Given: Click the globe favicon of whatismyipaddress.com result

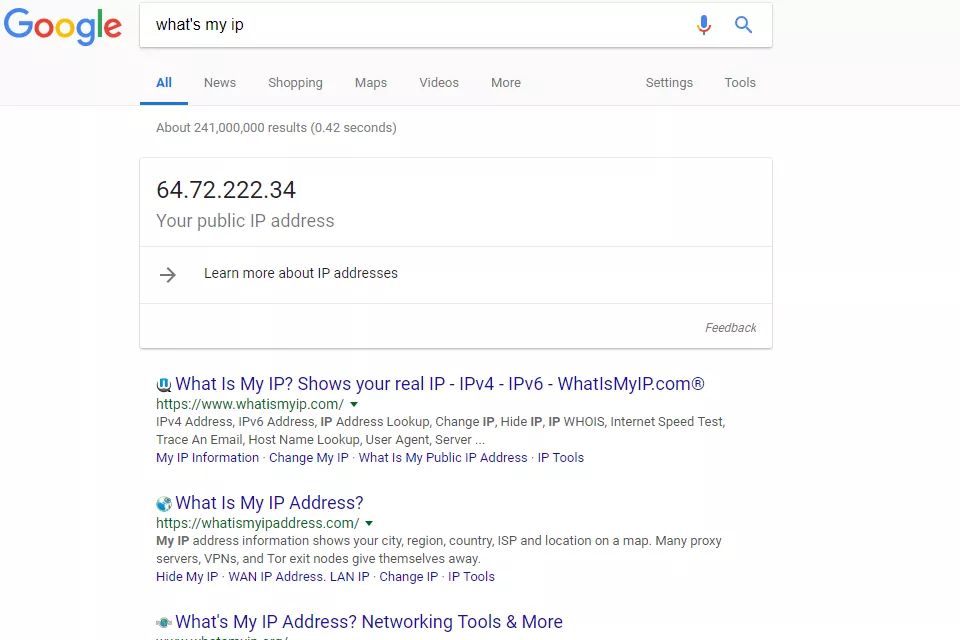Looking at the screenshot, I should pos(163,503).
